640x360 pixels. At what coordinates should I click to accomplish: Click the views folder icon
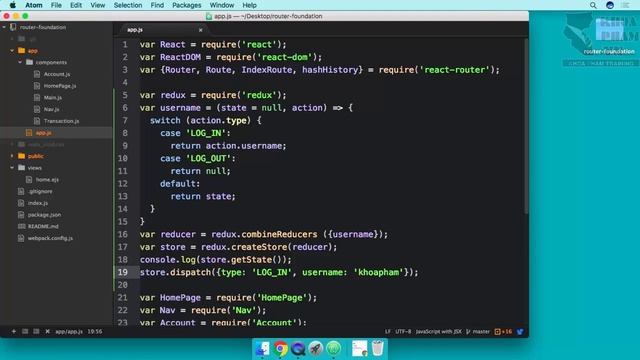[x=22, y=168]
